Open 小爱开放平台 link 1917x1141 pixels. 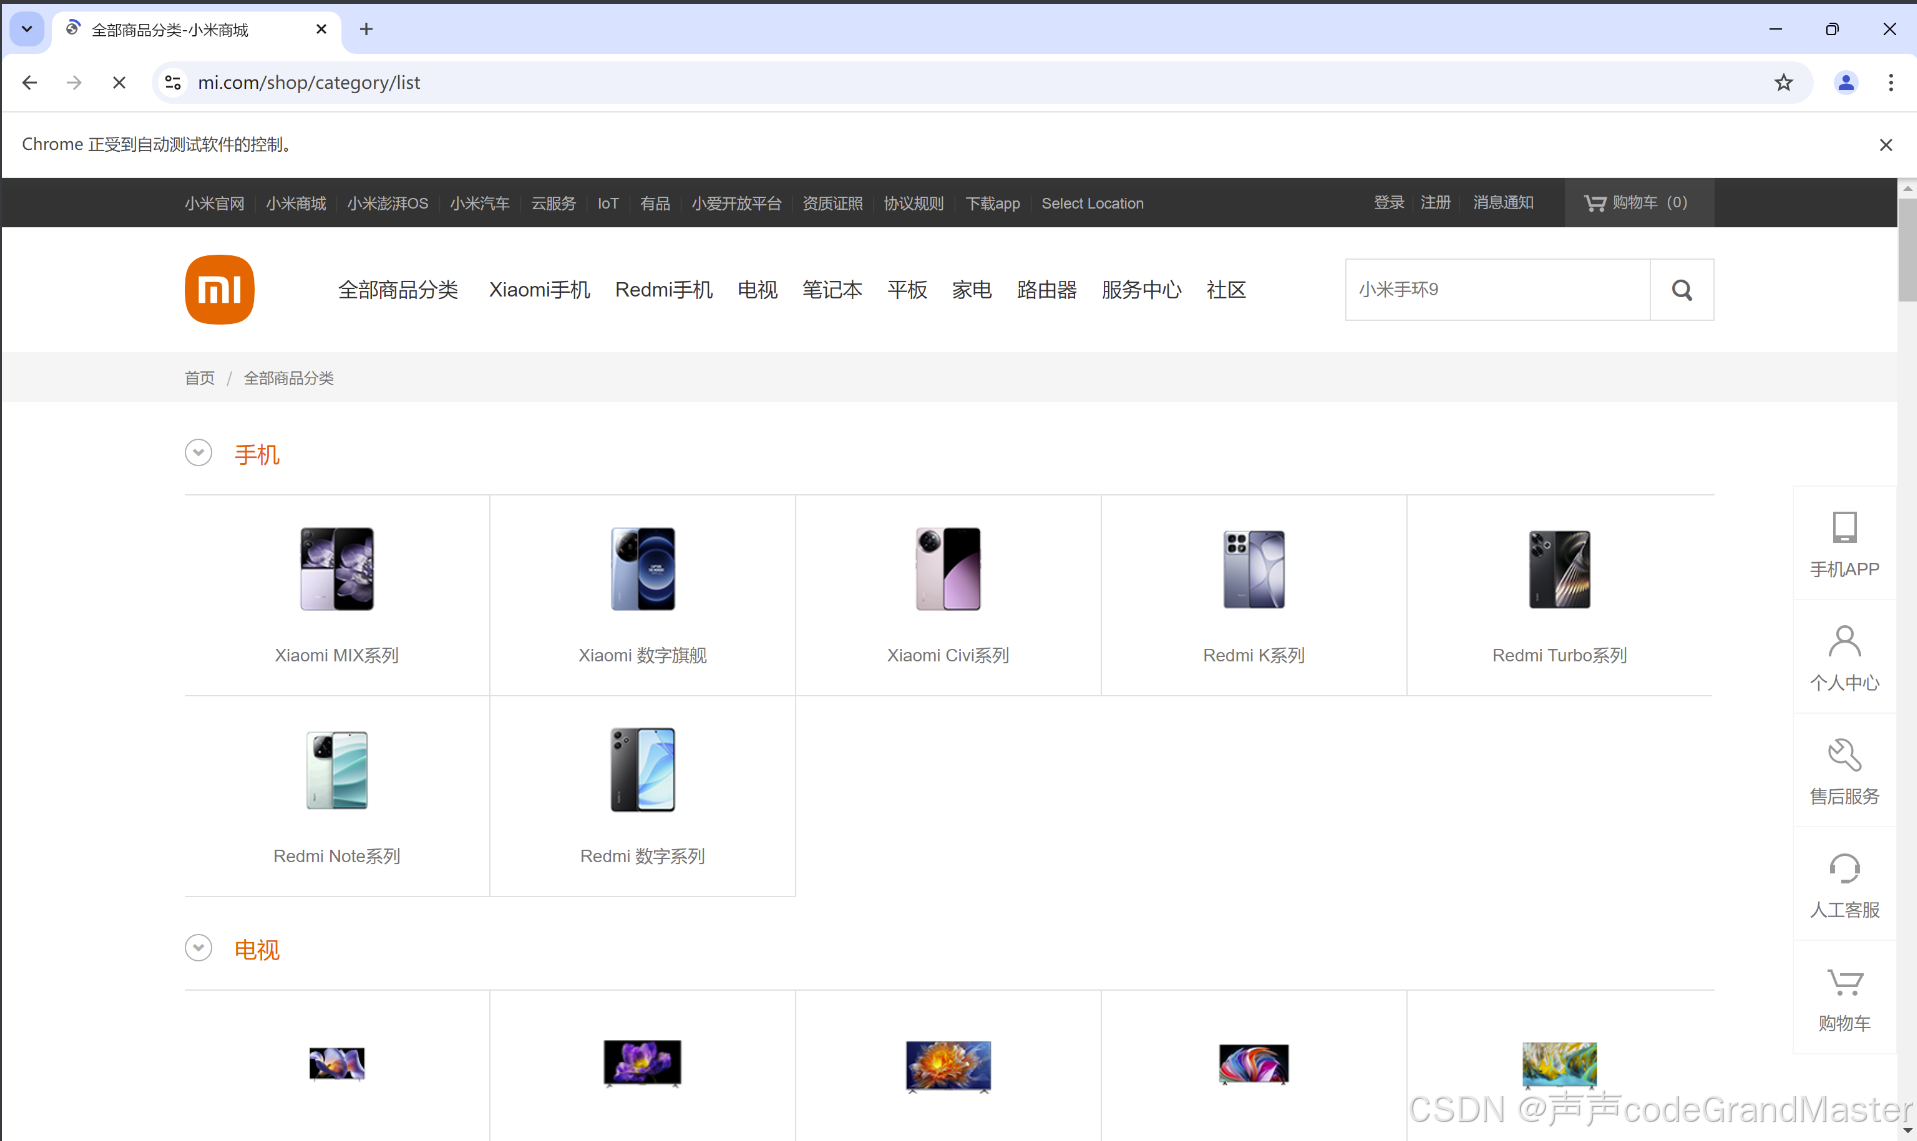(736, 203)
